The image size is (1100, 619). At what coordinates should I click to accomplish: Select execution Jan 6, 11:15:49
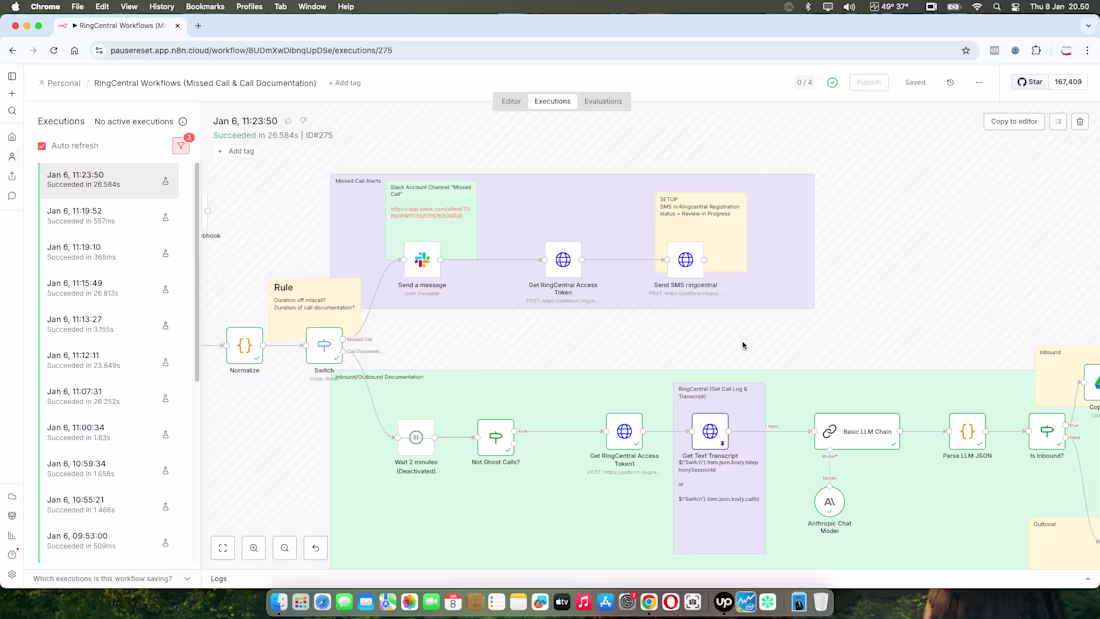tap(109, 288)
